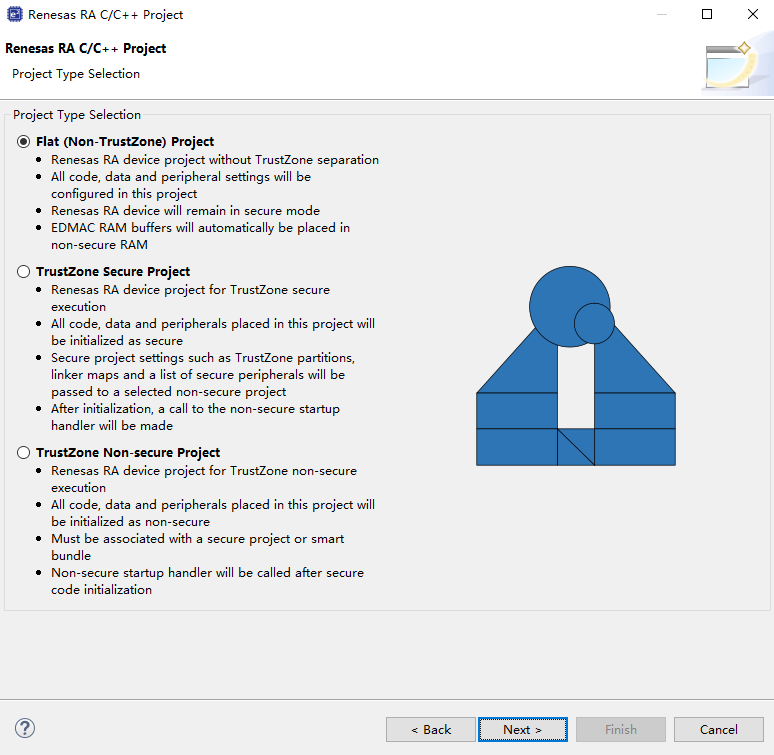Click 'Renesas RA device will remain in secure mode' text
774x755 pixels.
pos(185,211)
